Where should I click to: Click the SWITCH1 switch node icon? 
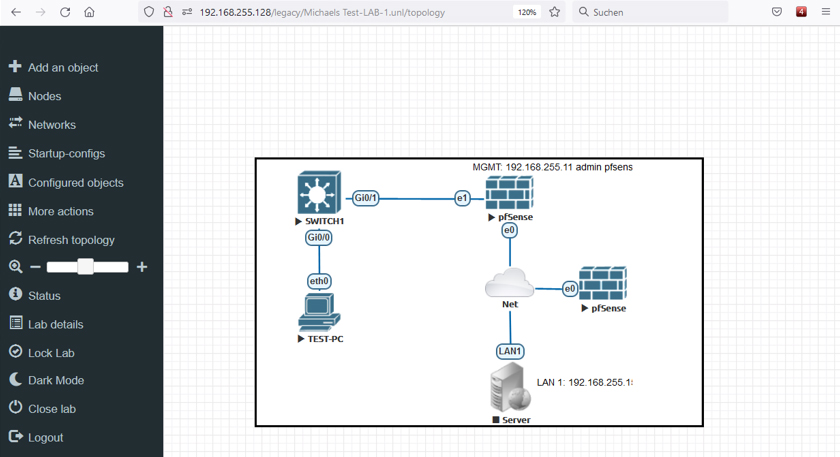[319, 193]
